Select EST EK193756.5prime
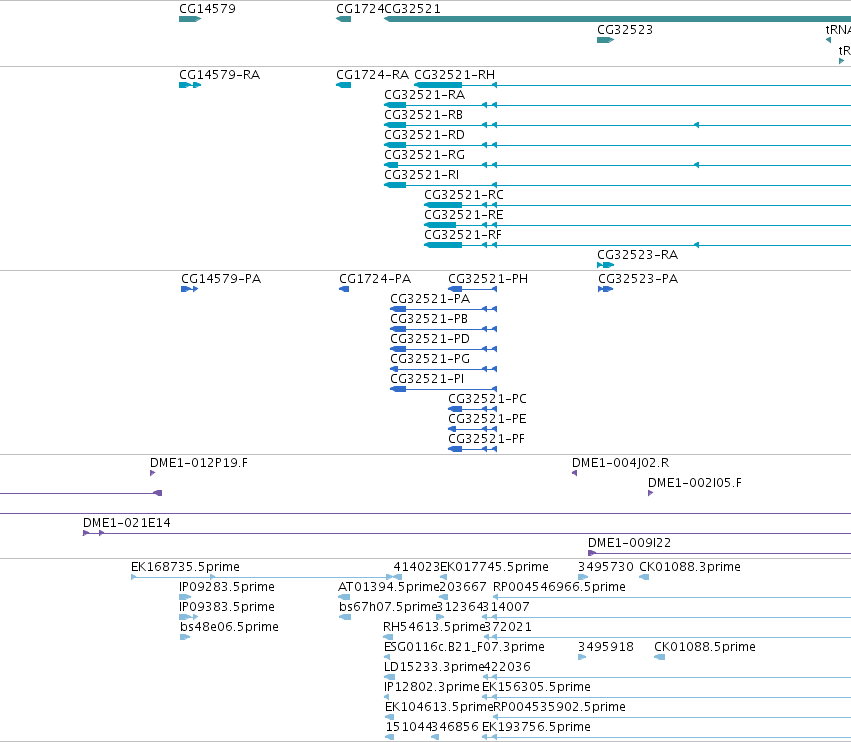This screenshot has height=742, width=851. (x=536, y=728)
